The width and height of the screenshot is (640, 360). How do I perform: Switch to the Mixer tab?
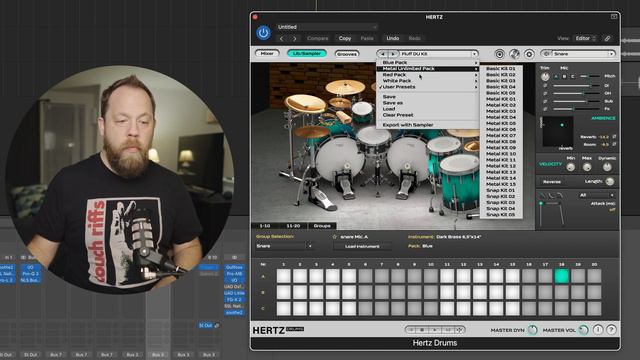click(267, 53)
